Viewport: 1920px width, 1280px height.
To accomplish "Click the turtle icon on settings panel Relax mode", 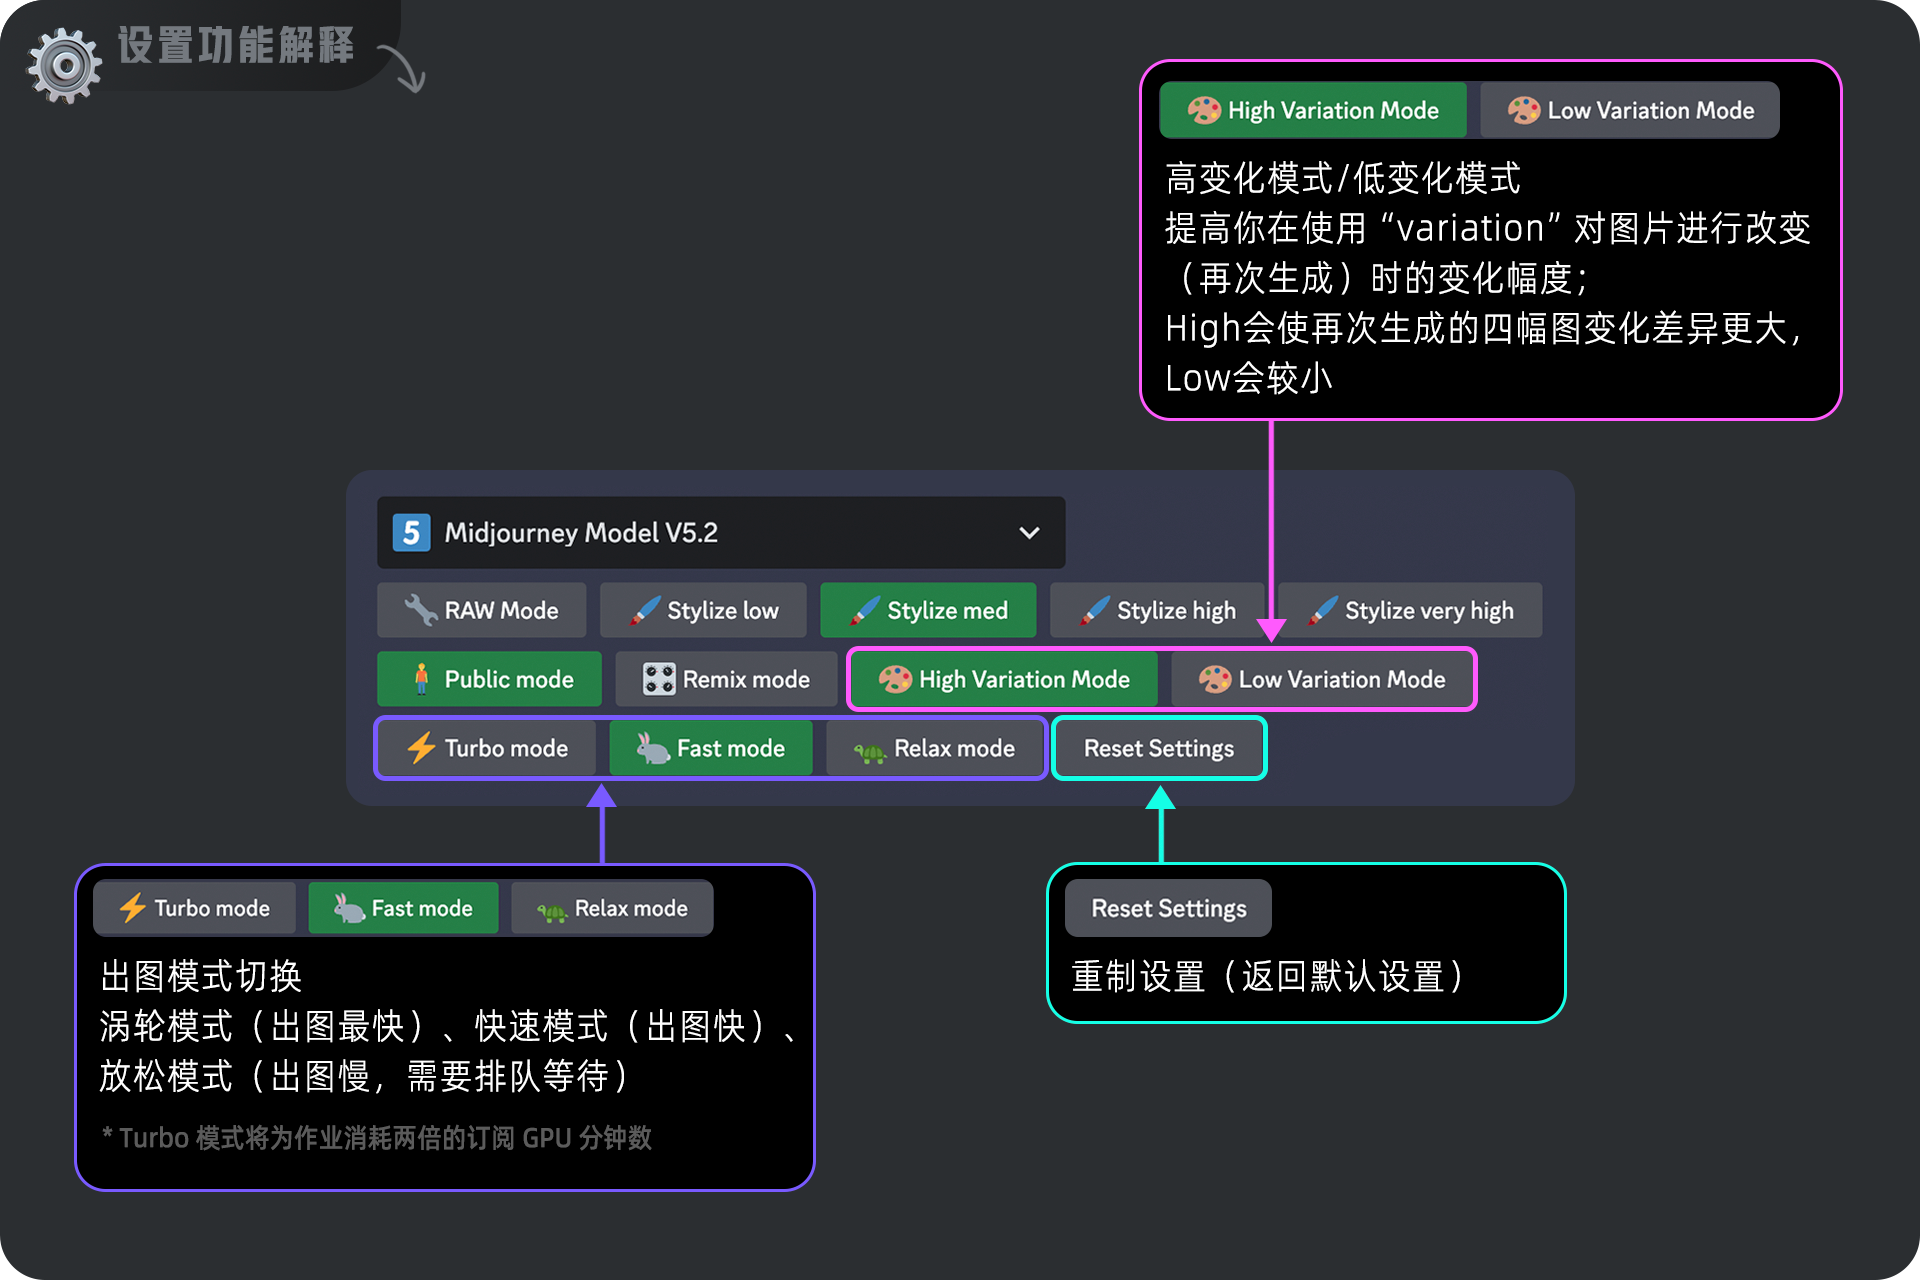I will coord(870,752).
